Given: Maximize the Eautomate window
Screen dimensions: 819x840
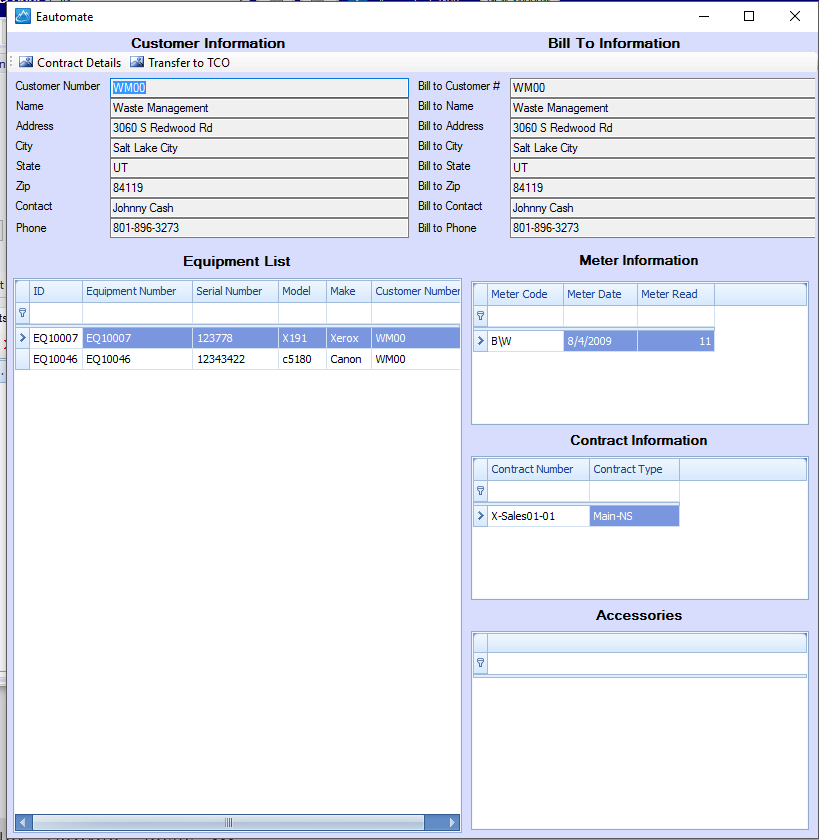Looking at the screenshot, I should (749, 17).
